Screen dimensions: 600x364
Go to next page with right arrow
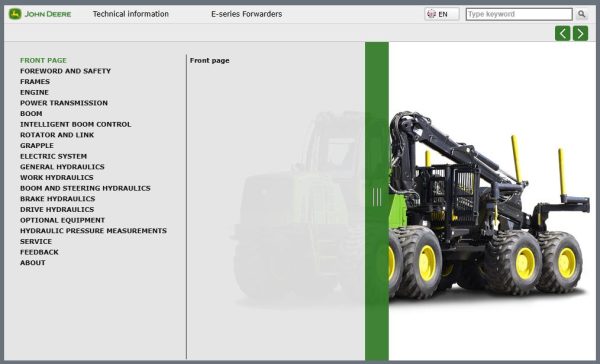580,34
